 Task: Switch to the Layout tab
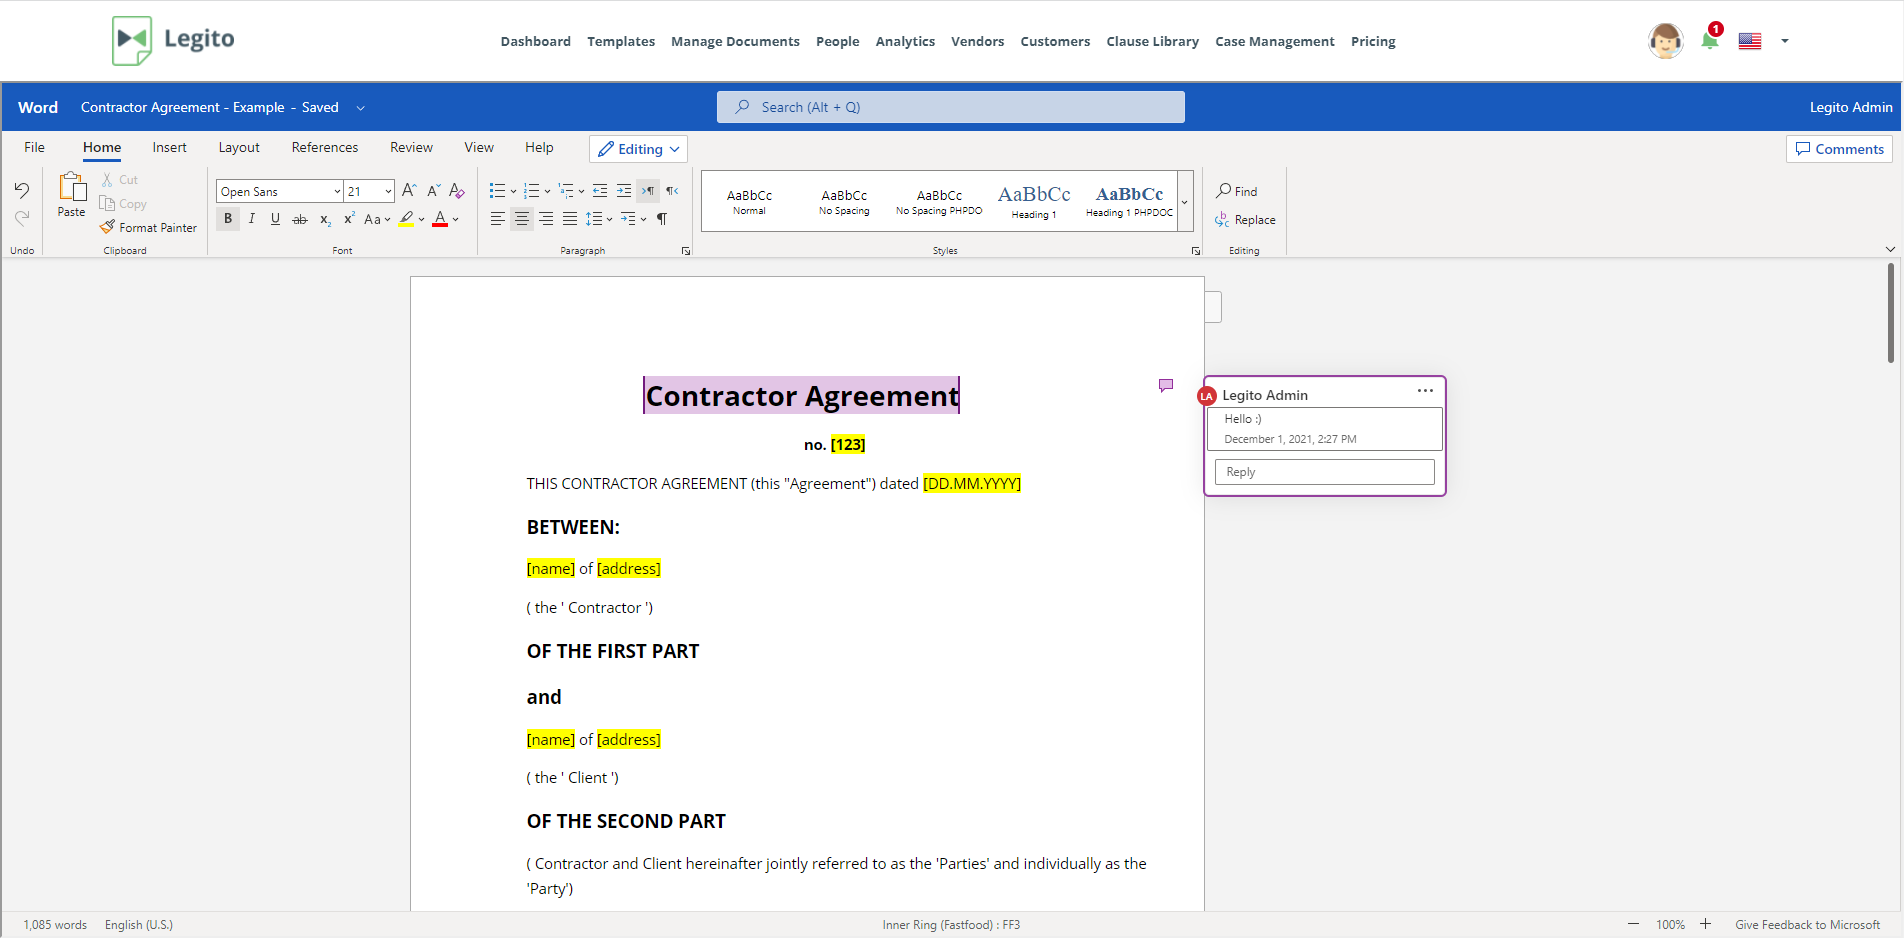pyautogui.click(x=239, y=147)
